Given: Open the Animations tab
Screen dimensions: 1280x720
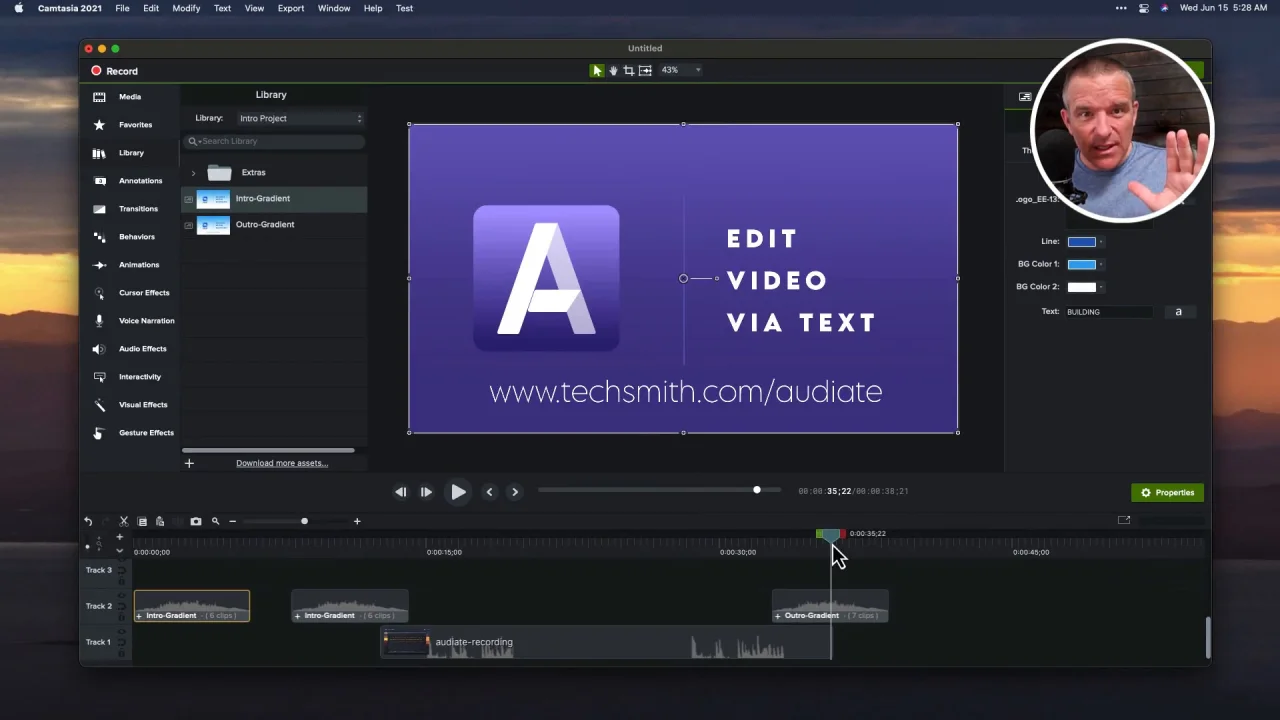Looking at the screenshot, I should click(x=138, y=265).
